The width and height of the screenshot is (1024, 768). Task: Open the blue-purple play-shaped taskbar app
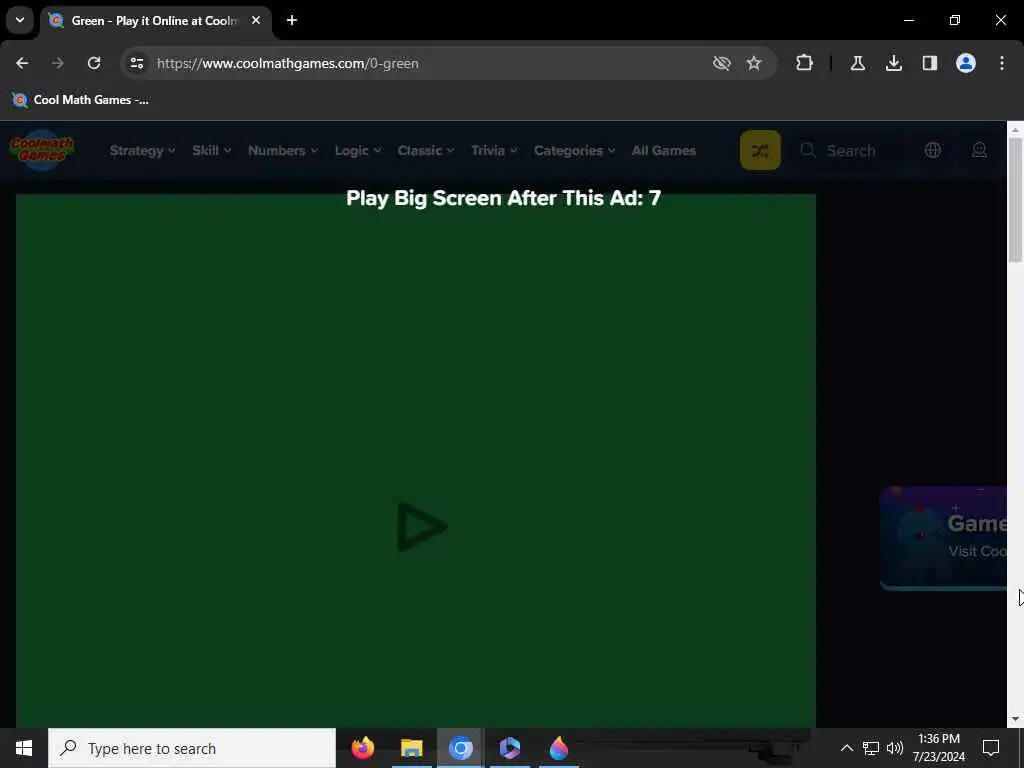click(x=509, y=748)
